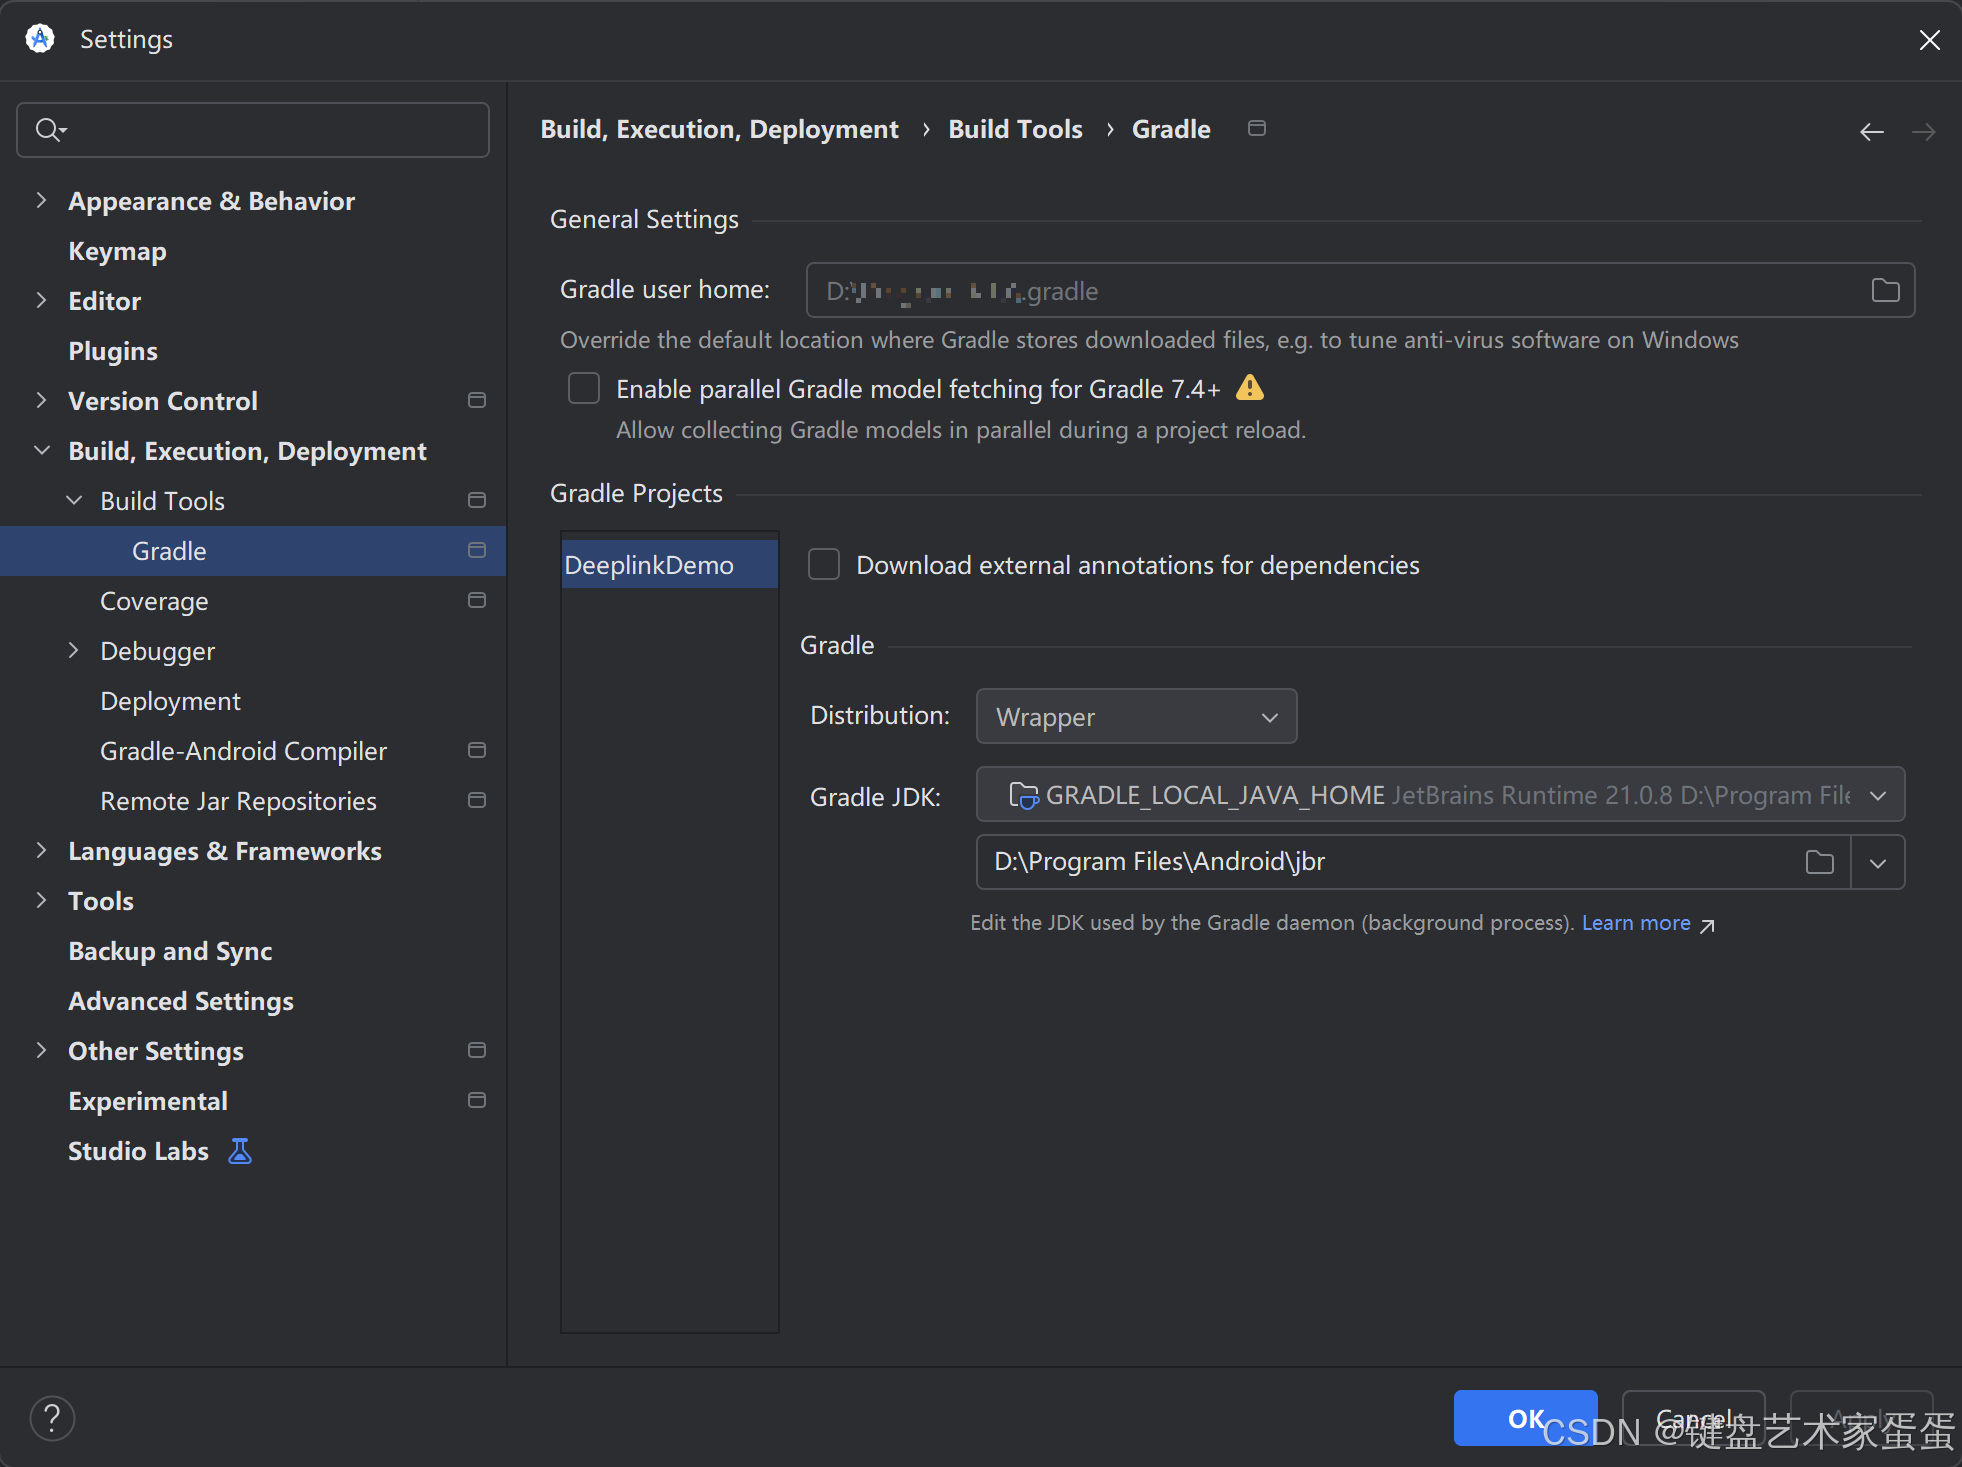This screenshot has height=1467, width=1962.
Task: Focus the settings search field
Action: coord(253,130)
